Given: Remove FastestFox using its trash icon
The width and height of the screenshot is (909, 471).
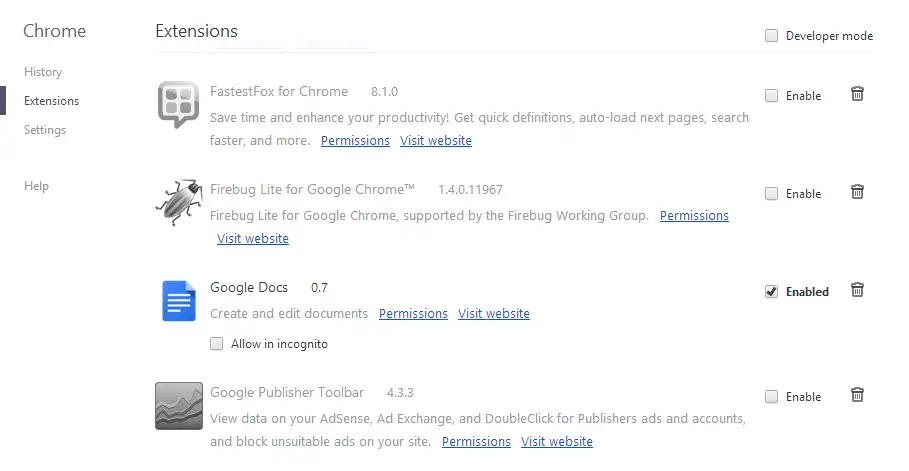Looking at the screenshot, I should click(857, 93).
